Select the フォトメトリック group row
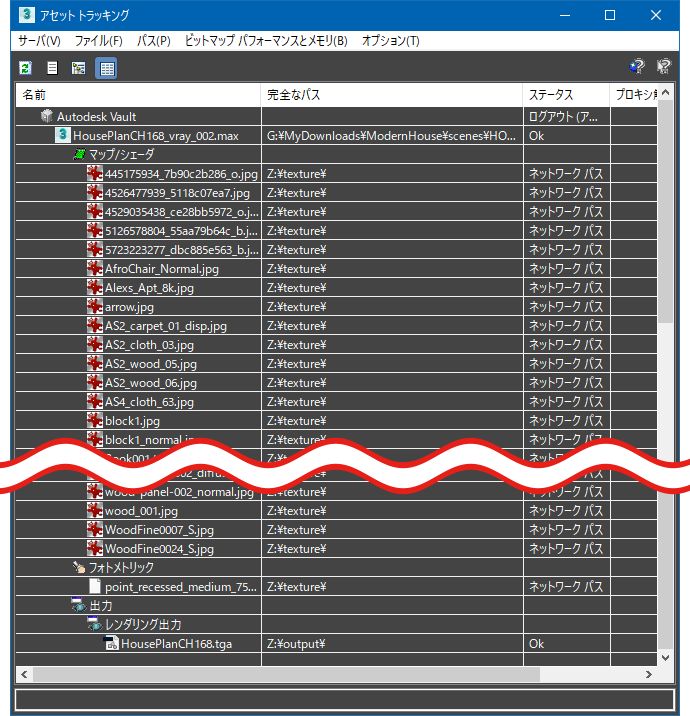 tap(337, 568)
